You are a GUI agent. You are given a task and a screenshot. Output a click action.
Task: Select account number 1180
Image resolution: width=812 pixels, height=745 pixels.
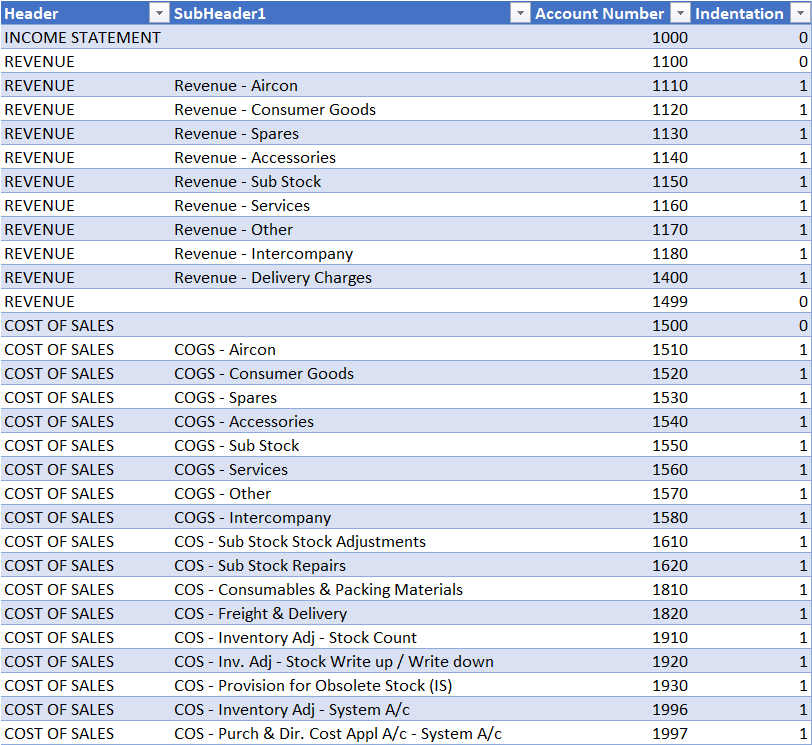(x=670, y=254)
